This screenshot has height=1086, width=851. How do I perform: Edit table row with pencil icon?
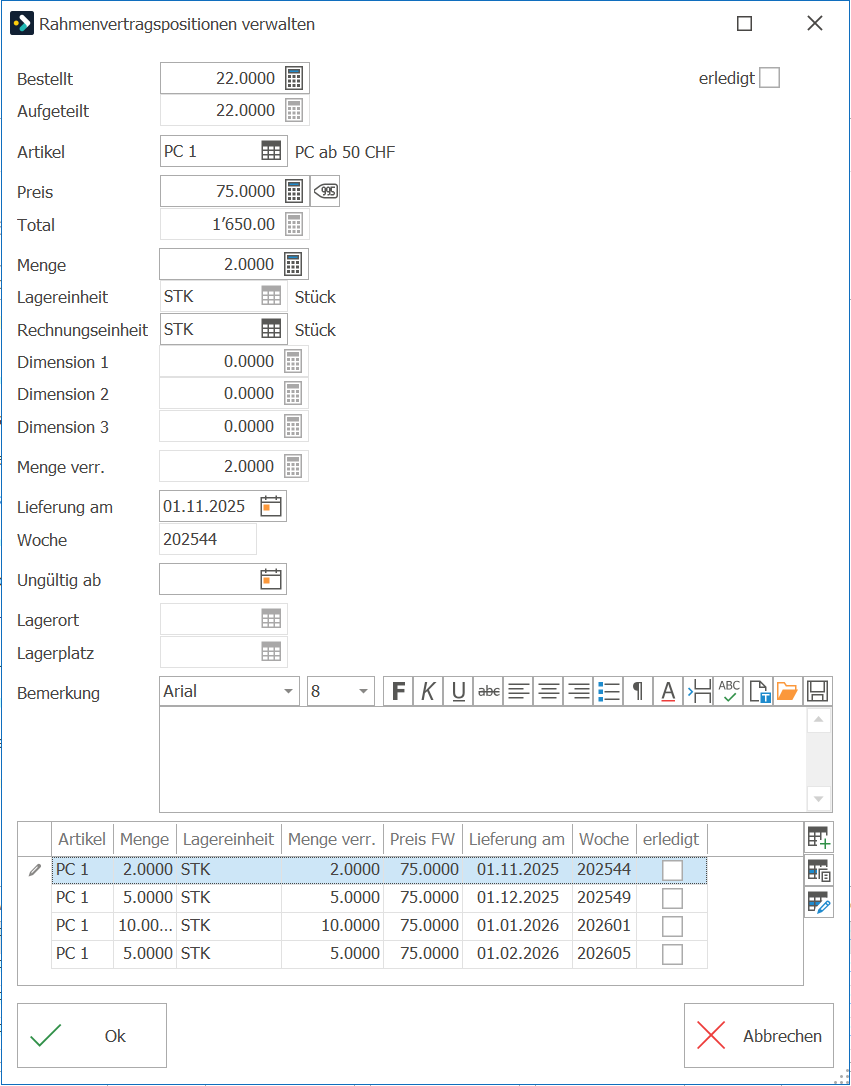(x=819, y=903)
